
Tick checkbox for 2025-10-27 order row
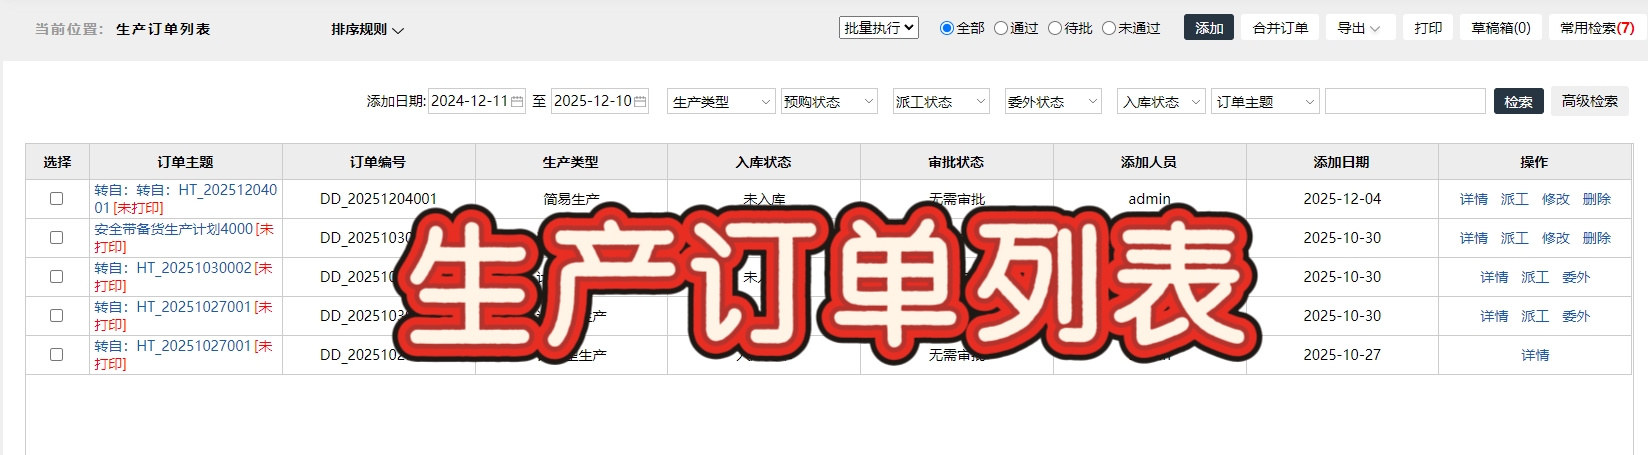(57, 355)
